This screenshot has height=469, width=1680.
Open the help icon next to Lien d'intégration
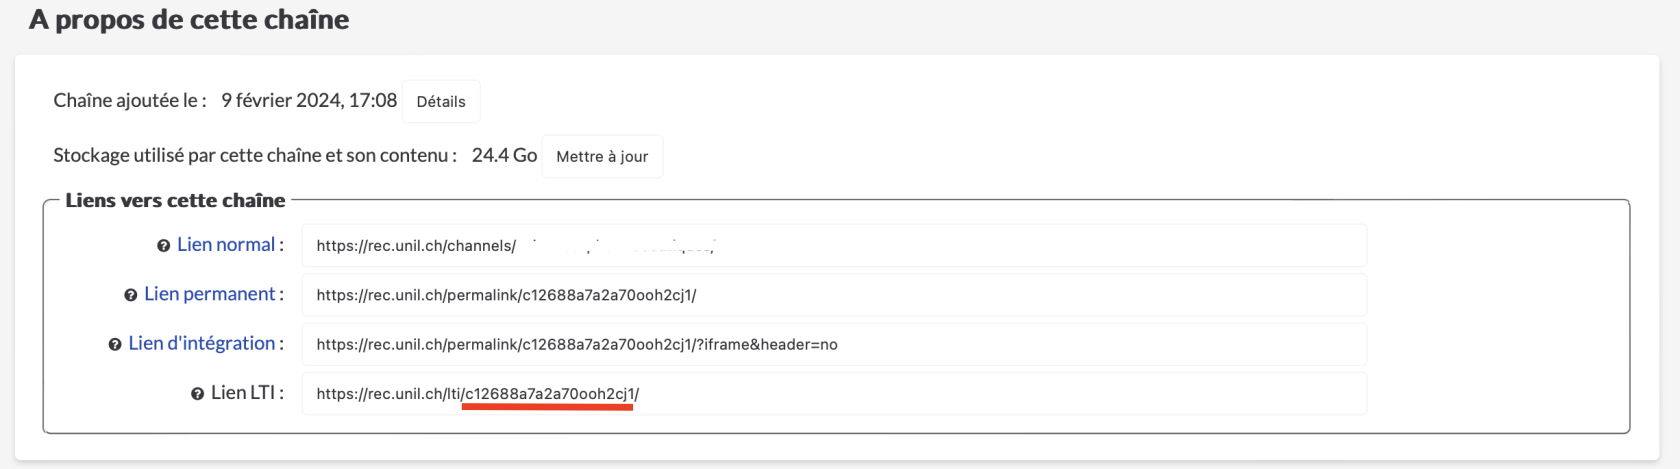(x=115, y=345)
